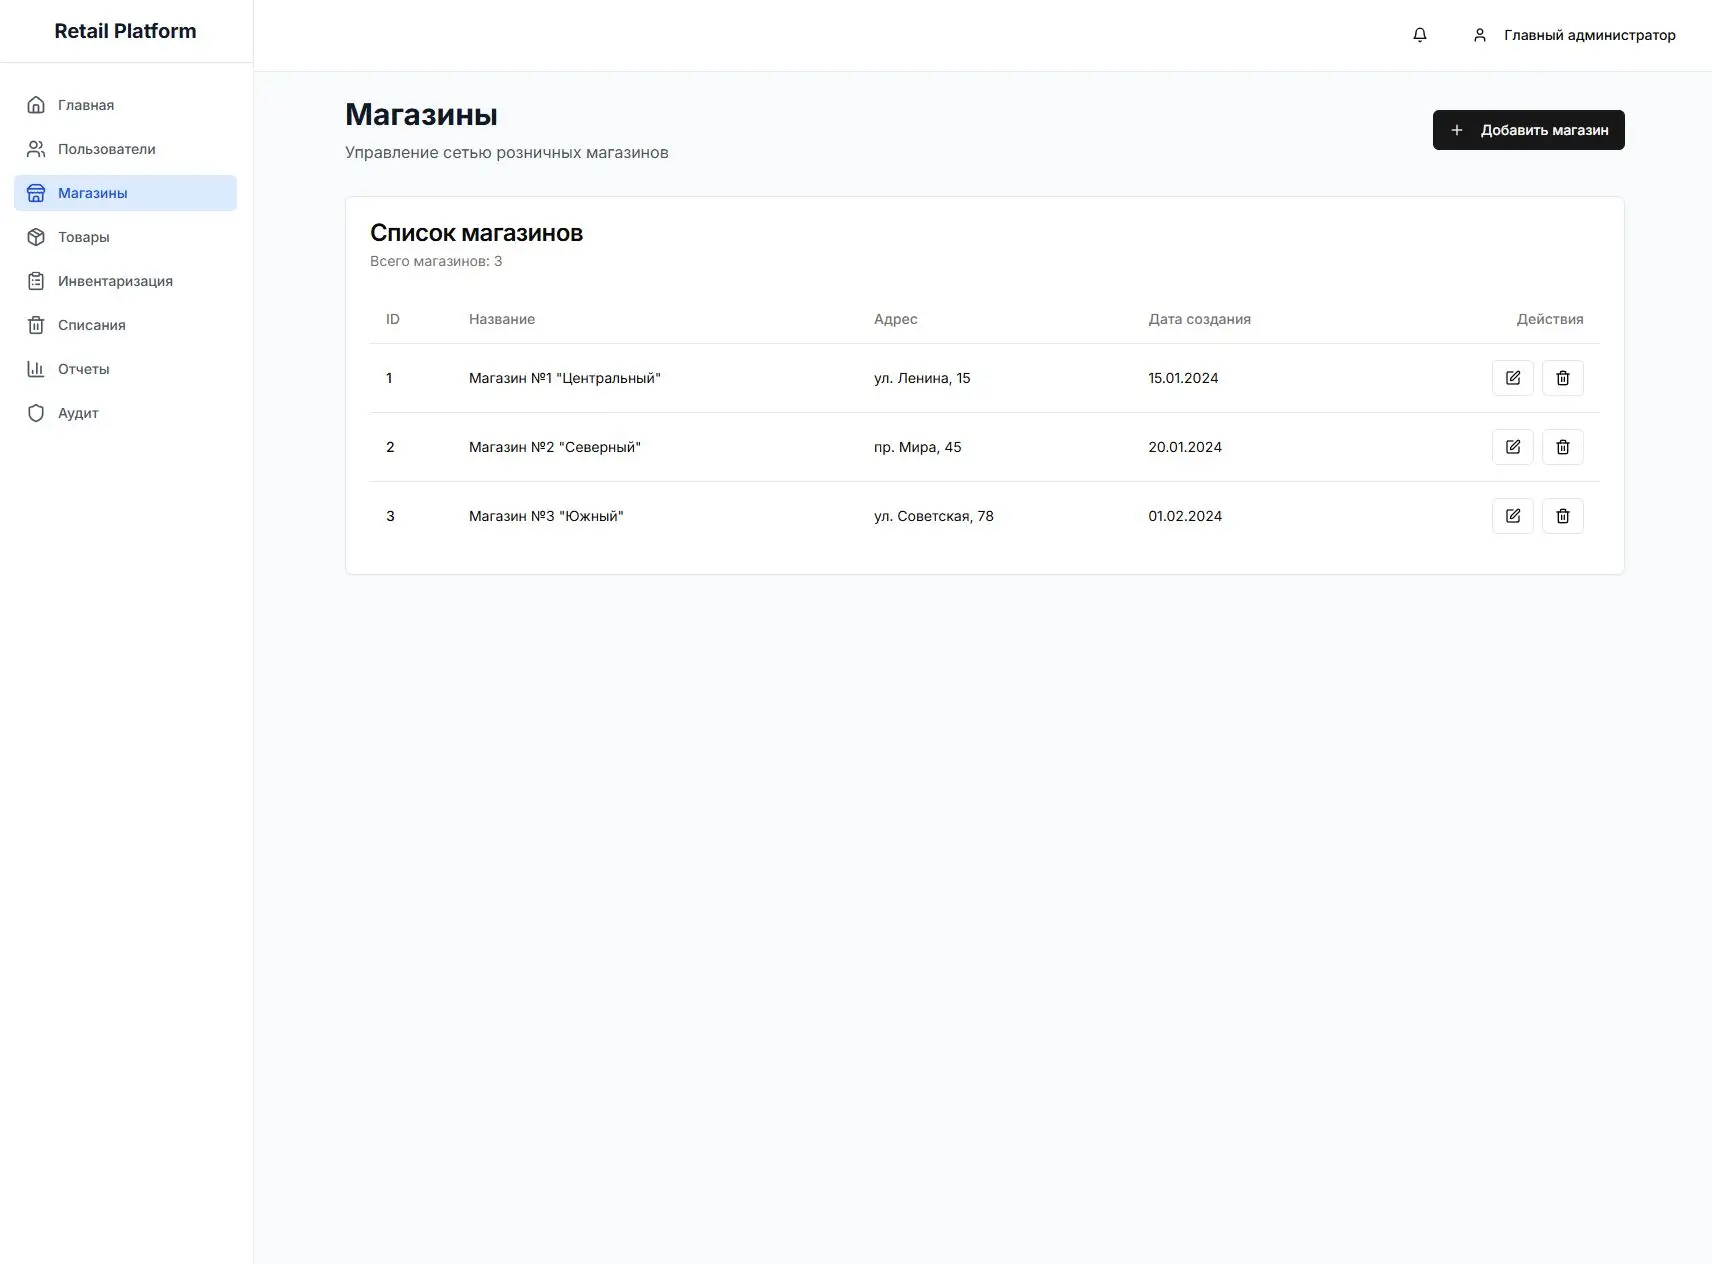This screenshot has height=1264, width=1712.
Task: Edit Магазин №2 "Северный" via pencil icon
Action: click(1513, 447)
